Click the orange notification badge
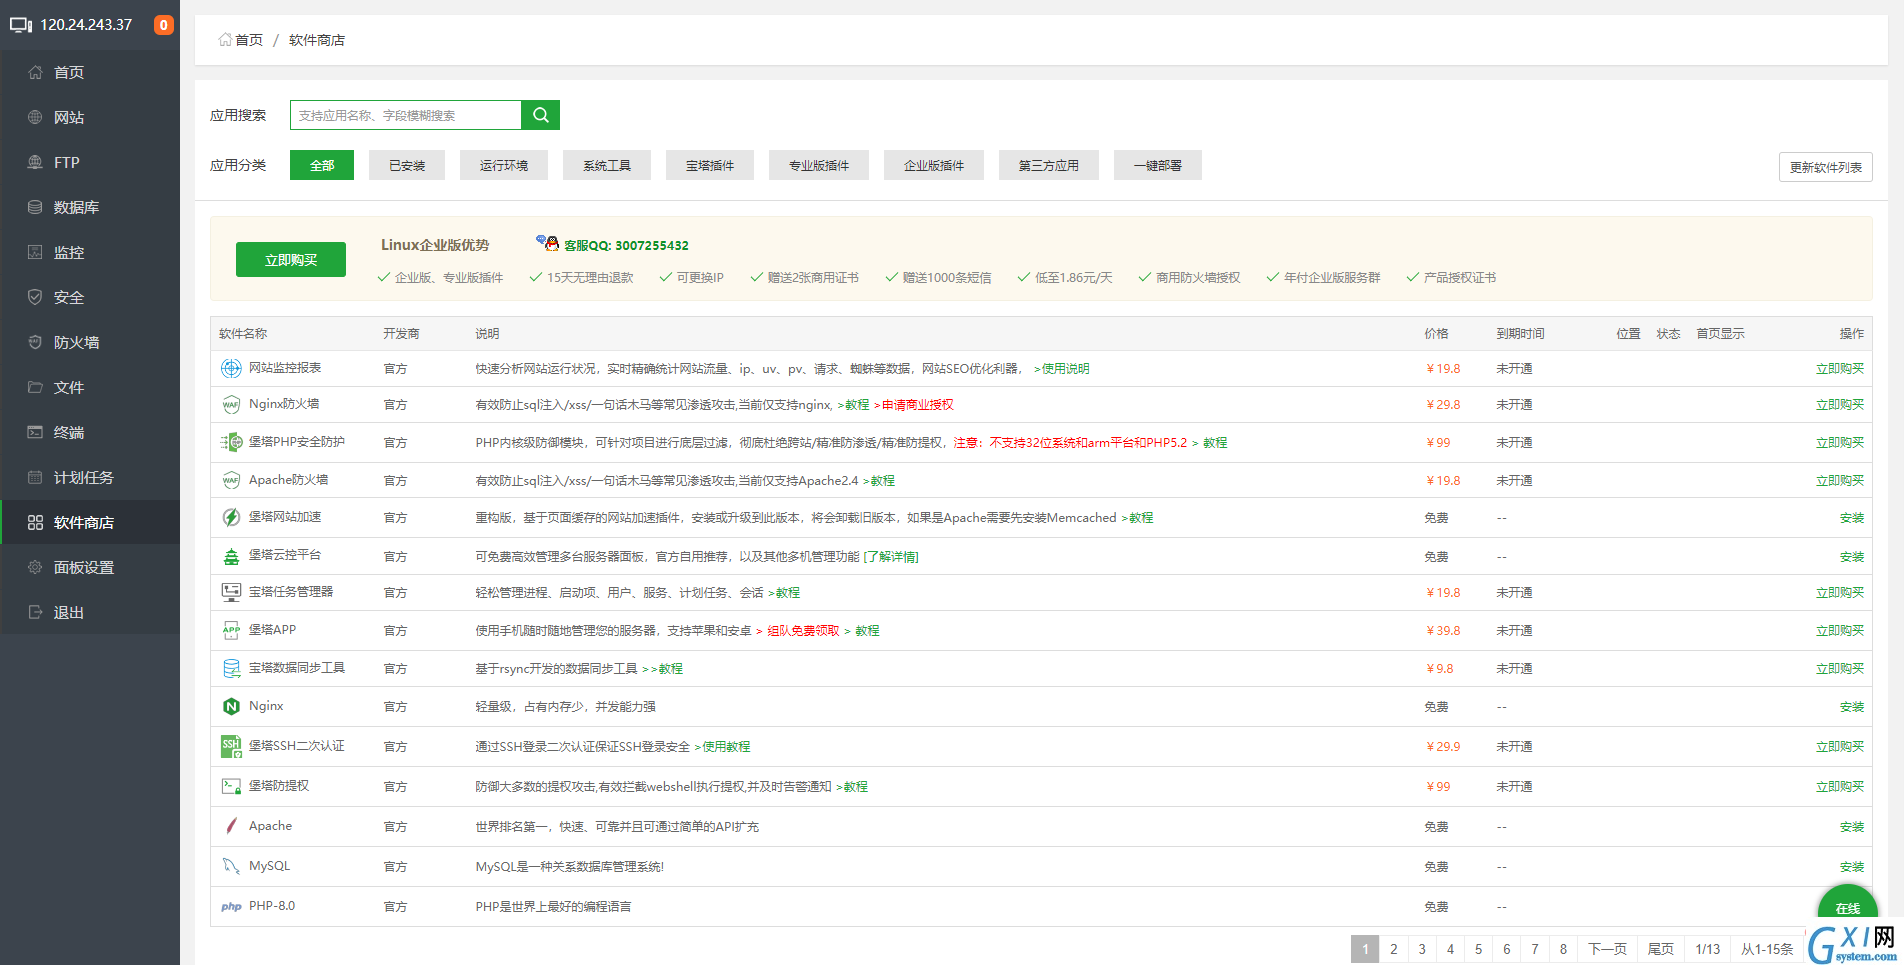This screenshot has width=1904, height=965. point(163,25)
